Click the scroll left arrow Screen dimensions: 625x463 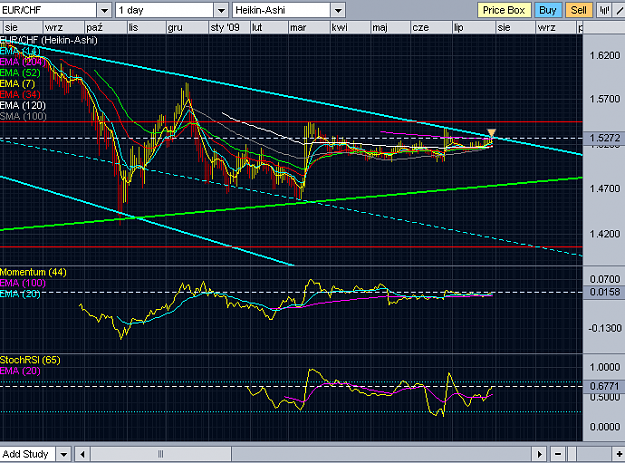[83, 454]
